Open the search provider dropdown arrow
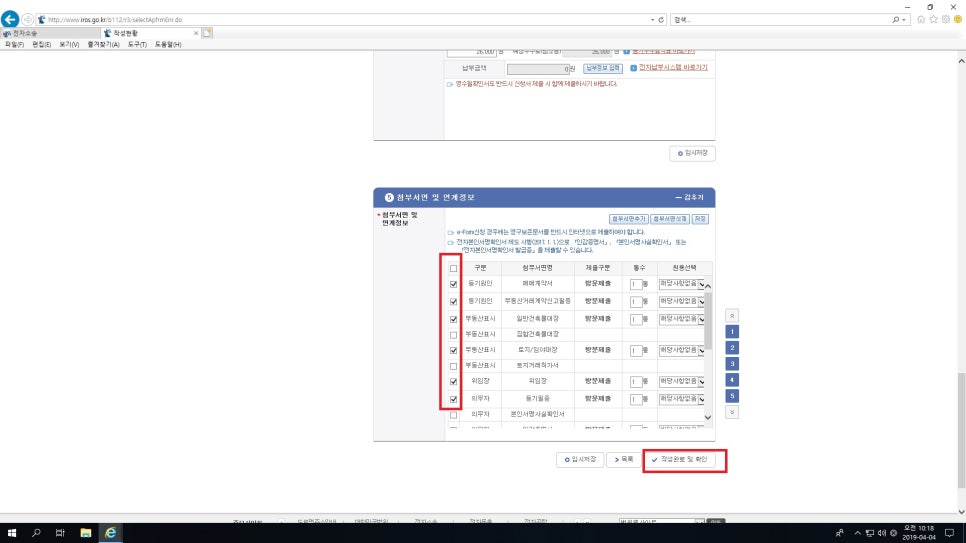966x543 pixels. click(904, 20)
